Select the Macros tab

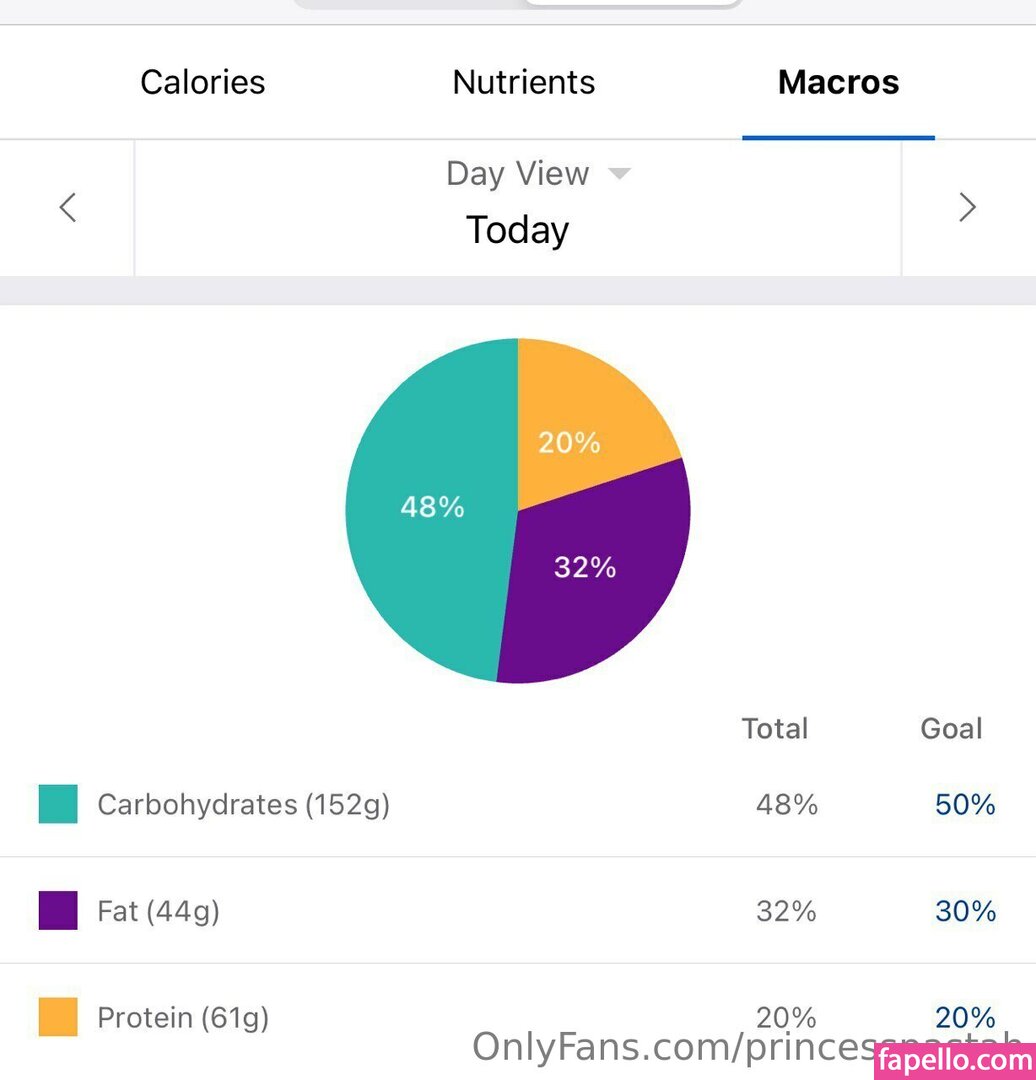point(838,82)
